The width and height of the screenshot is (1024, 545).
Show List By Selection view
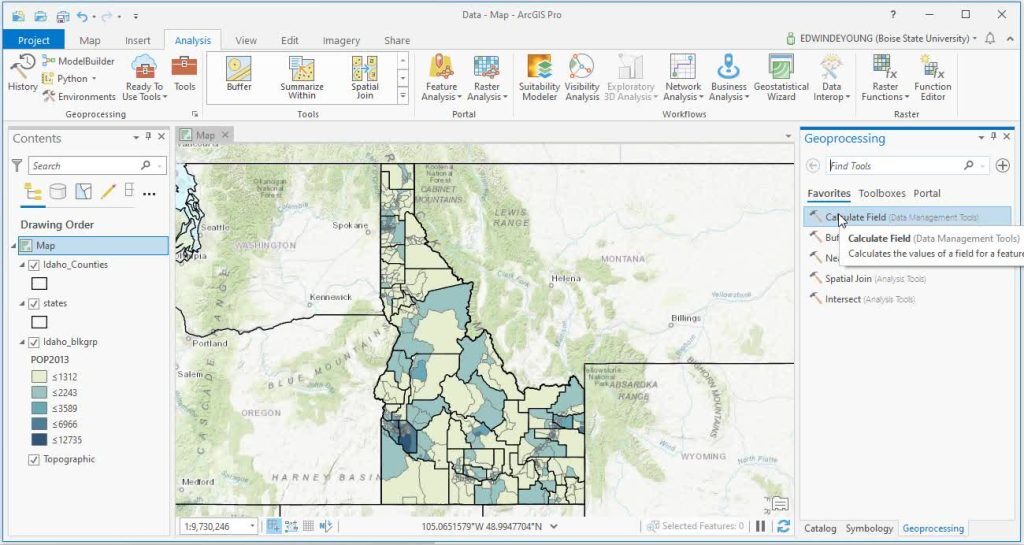[83, 191]
